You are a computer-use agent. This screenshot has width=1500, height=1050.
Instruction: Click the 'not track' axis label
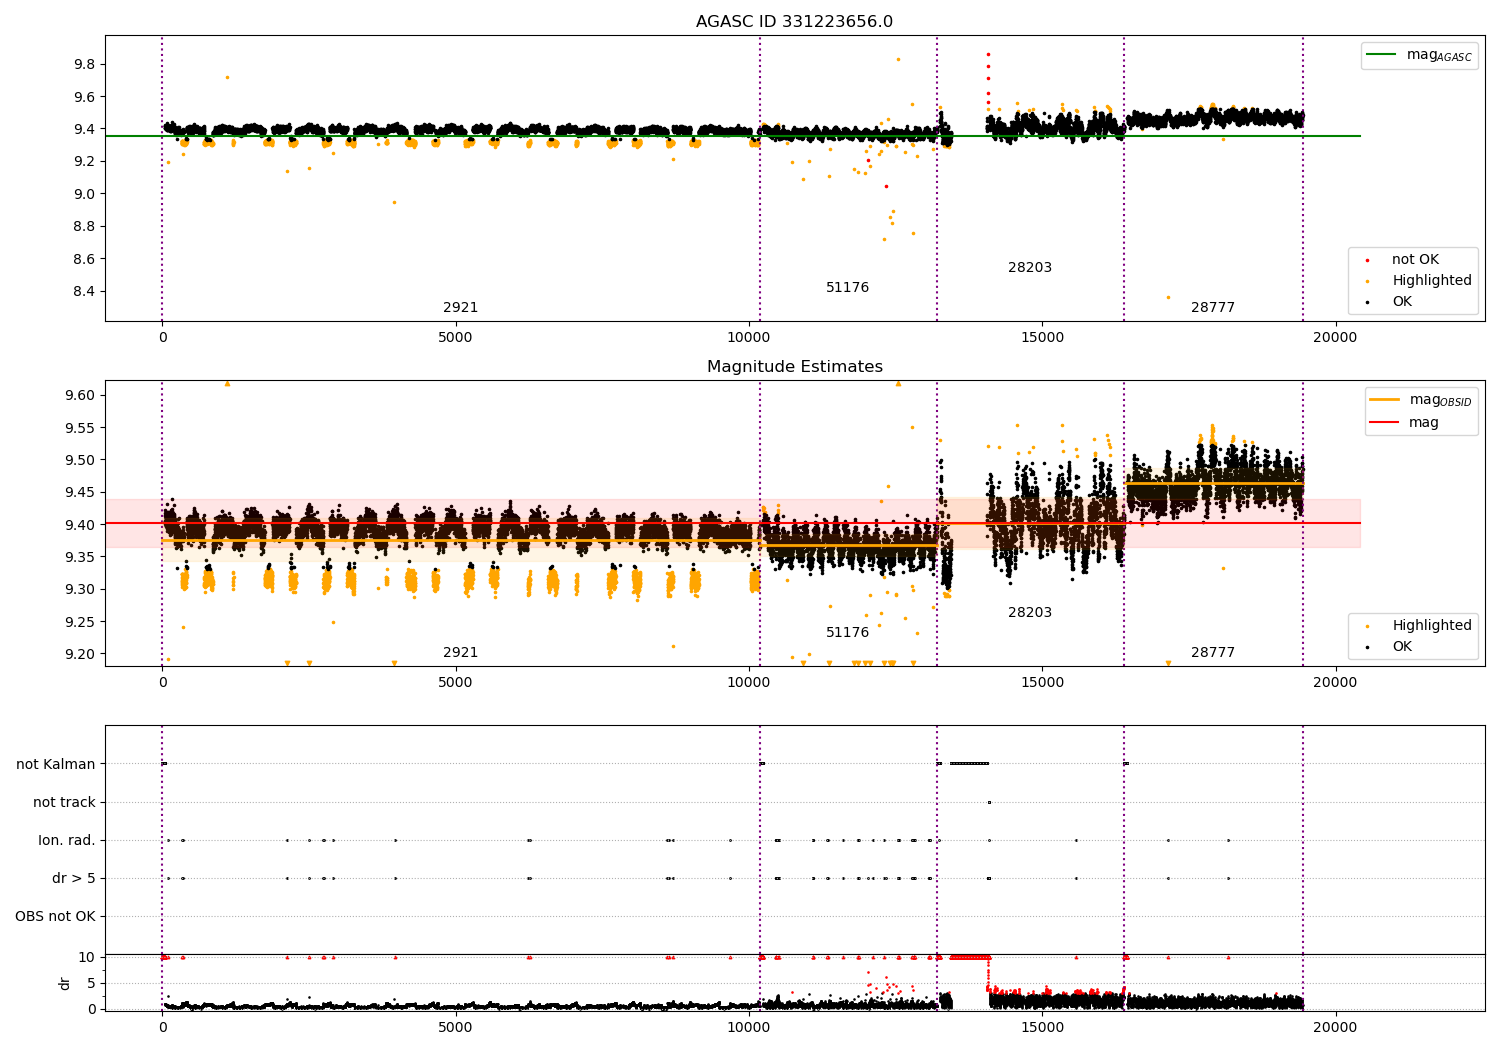pos(64,802)
